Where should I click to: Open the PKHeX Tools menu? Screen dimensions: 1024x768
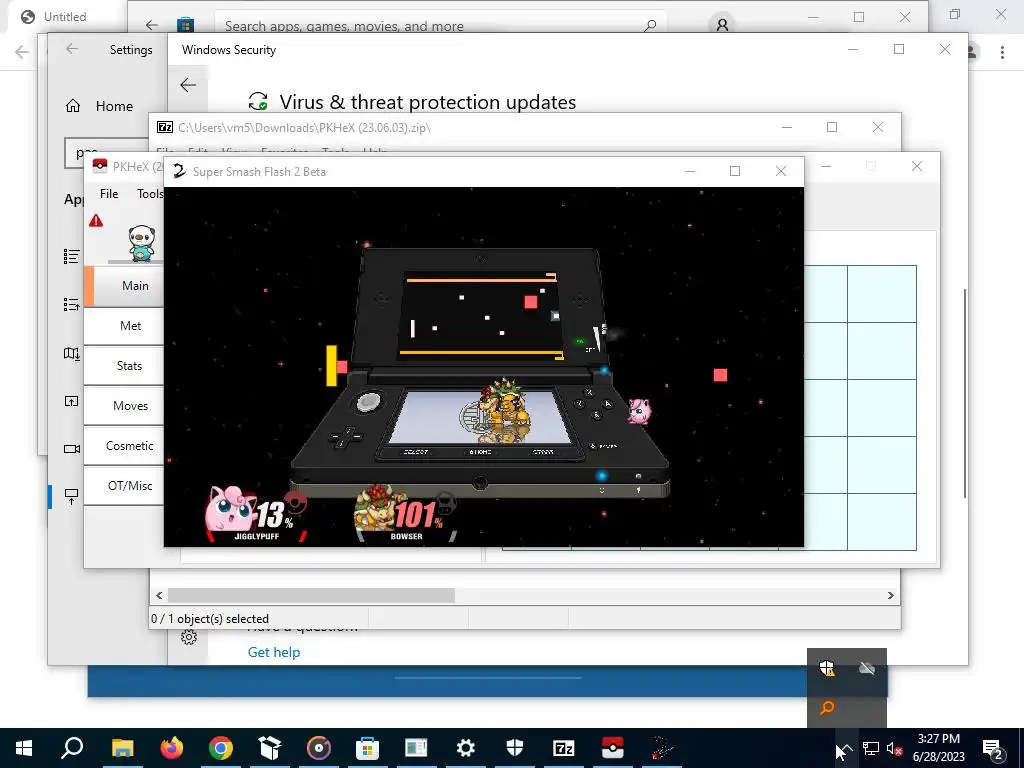(x=150, y=194)
